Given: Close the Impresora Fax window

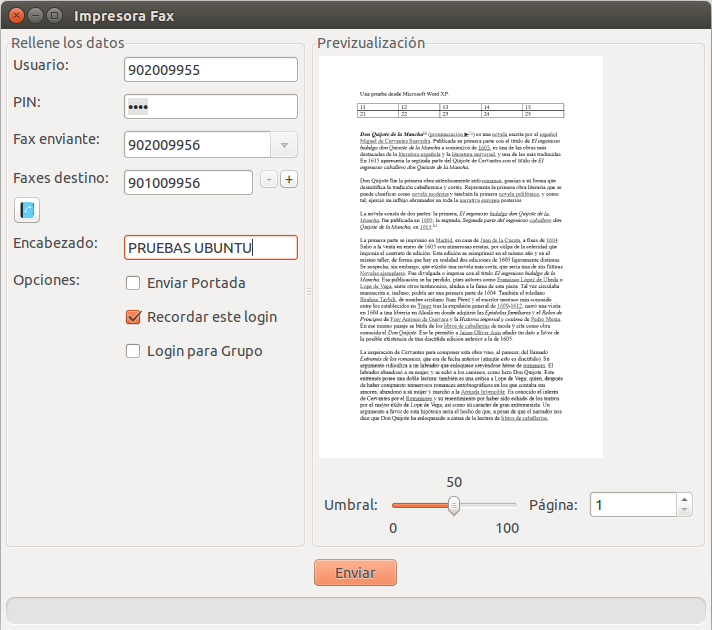Looking at the screenshot, I should (x=15, y=15).
